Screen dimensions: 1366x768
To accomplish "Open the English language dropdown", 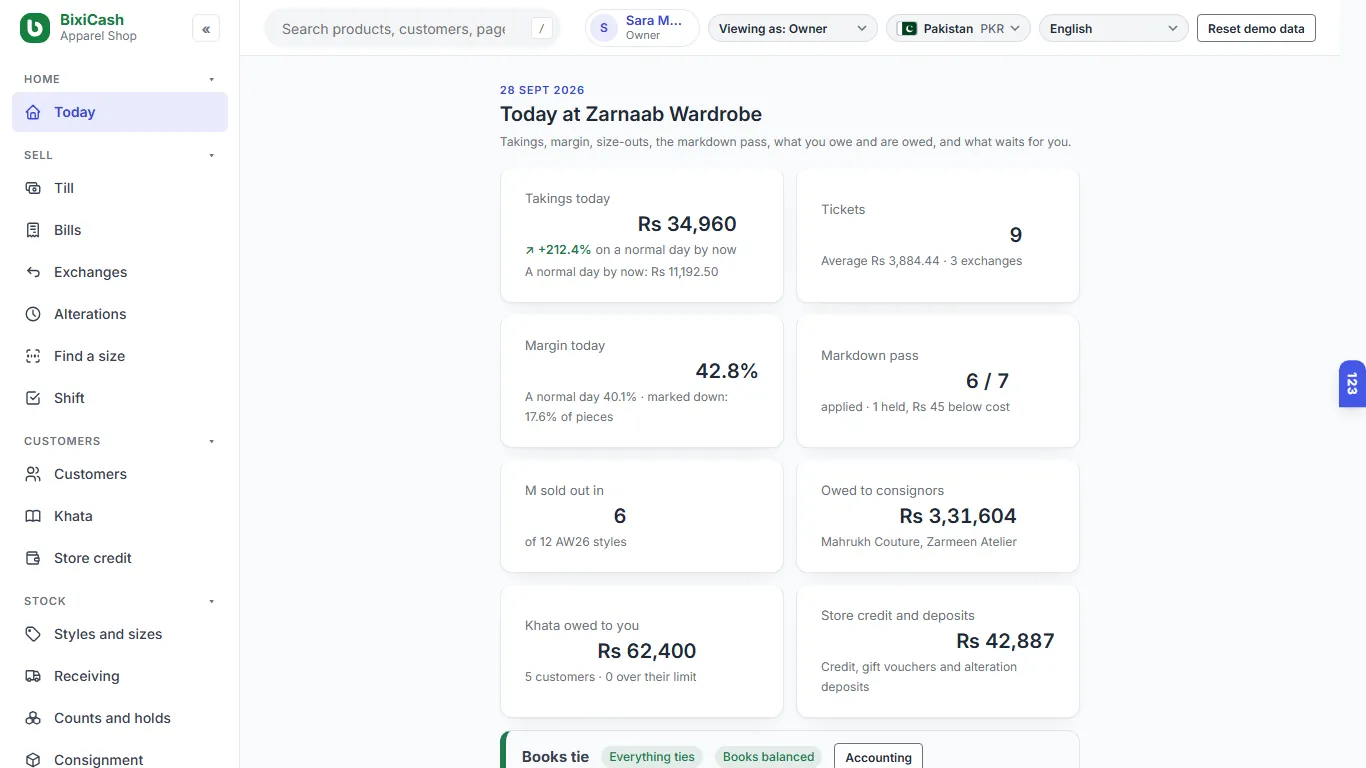I will tap(1114, 29).
